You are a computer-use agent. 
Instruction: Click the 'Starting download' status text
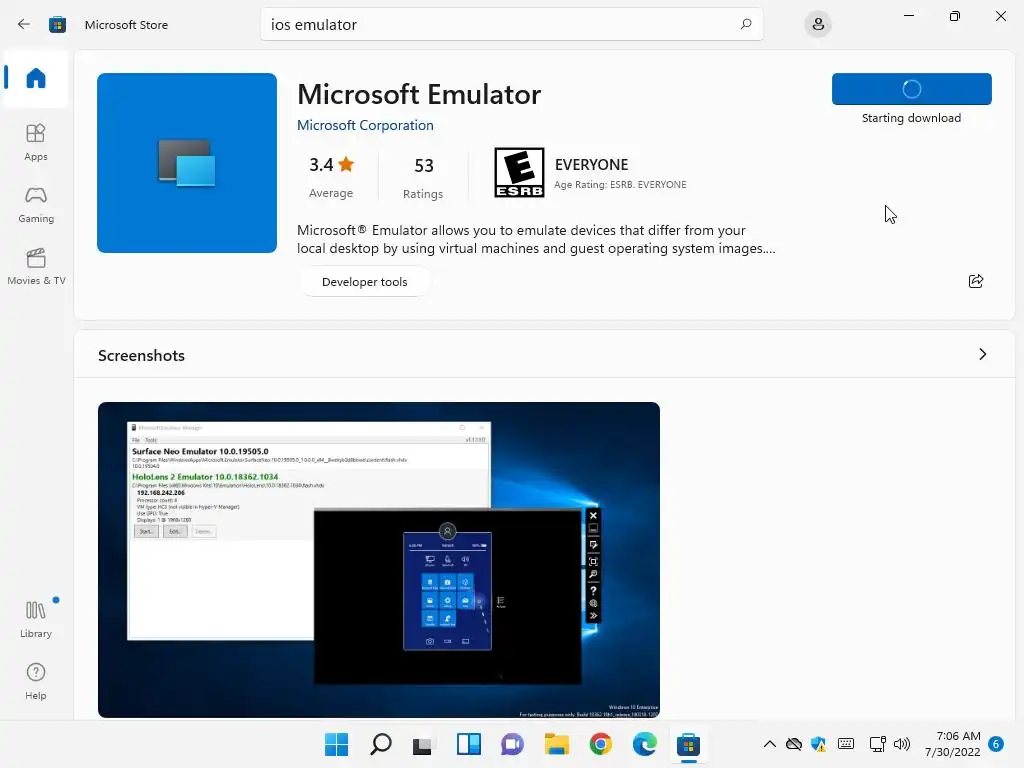(911, 118)
